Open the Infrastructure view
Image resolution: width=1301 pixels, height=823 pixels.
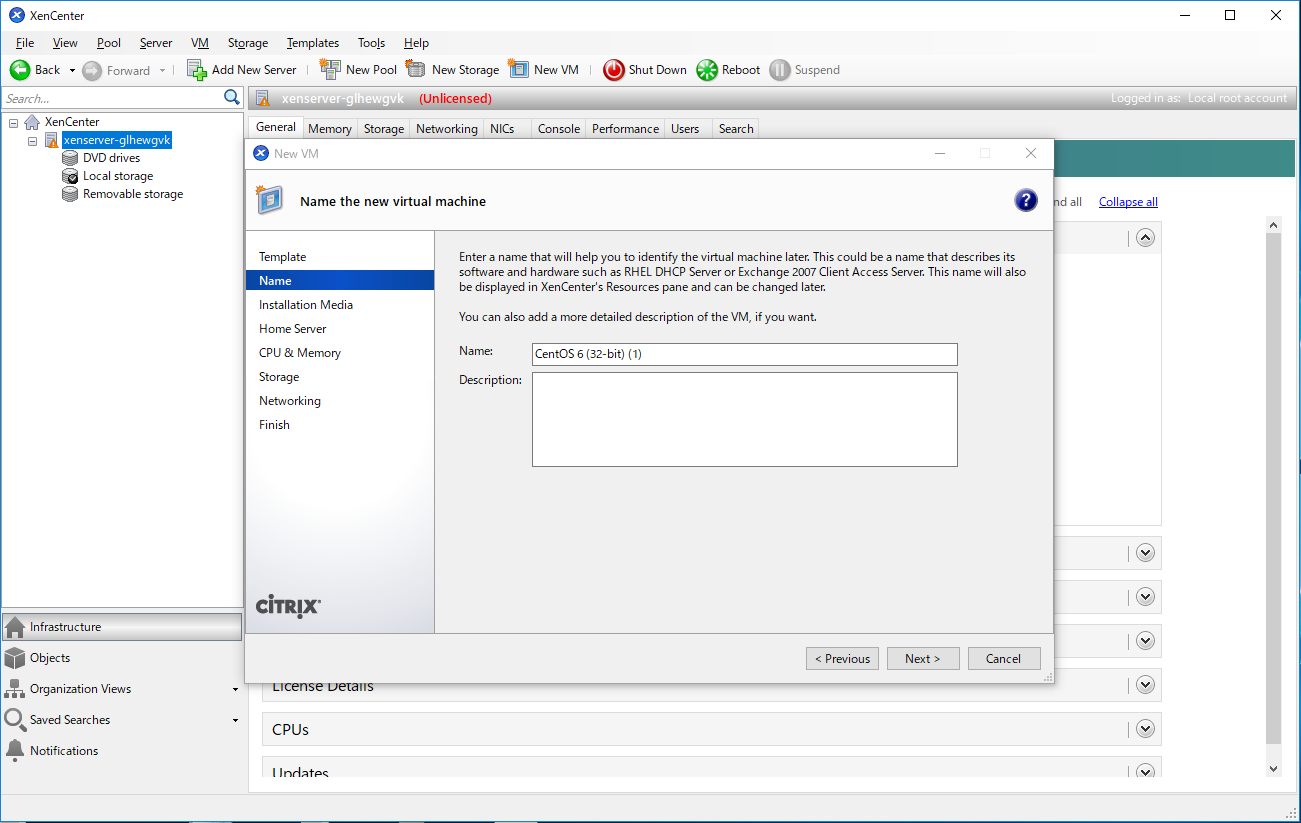coord(122,627)
